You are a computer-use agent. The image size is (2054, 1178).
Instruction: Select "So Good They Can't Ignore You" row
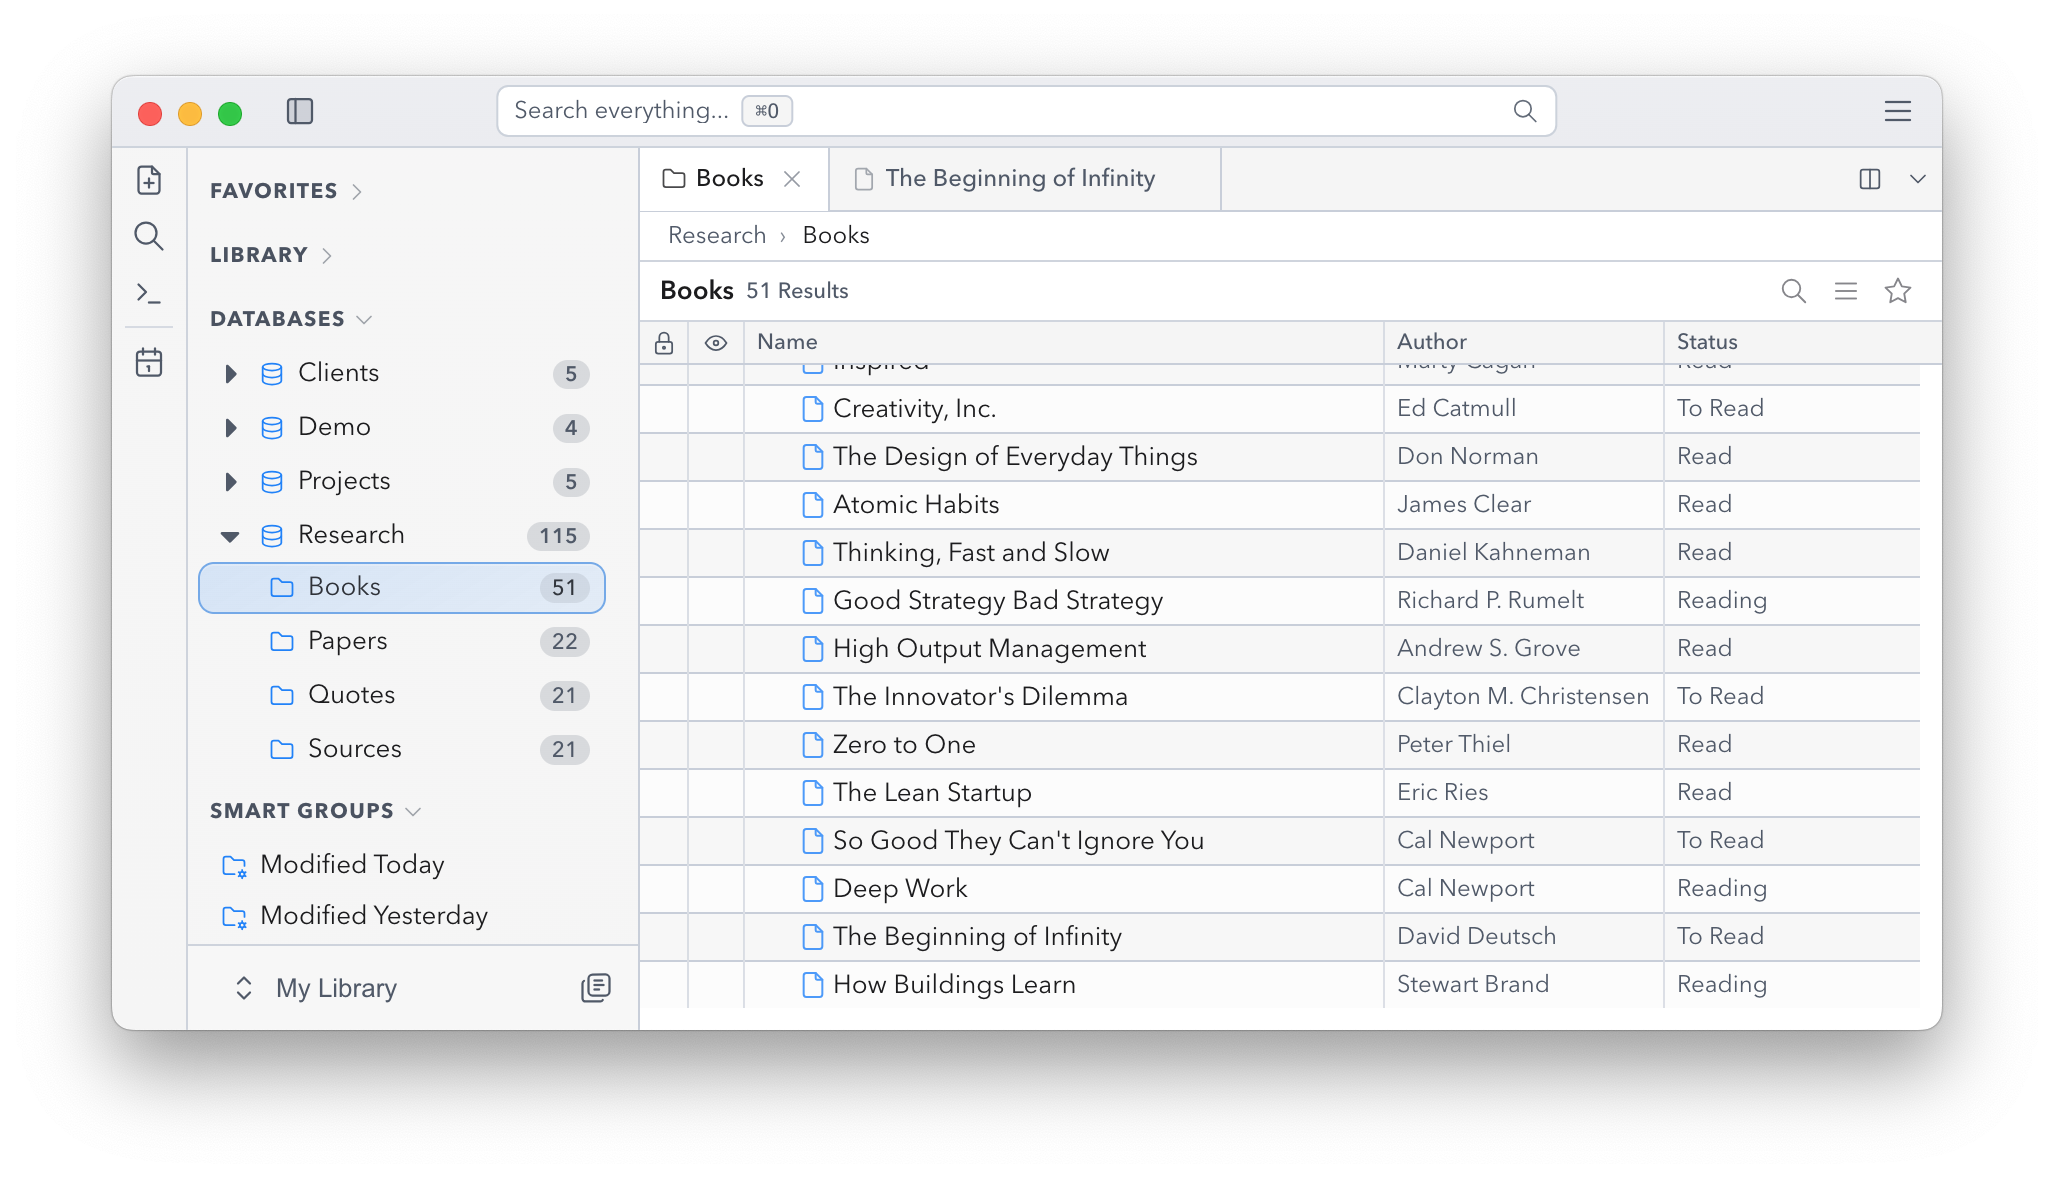(1280, 841)
